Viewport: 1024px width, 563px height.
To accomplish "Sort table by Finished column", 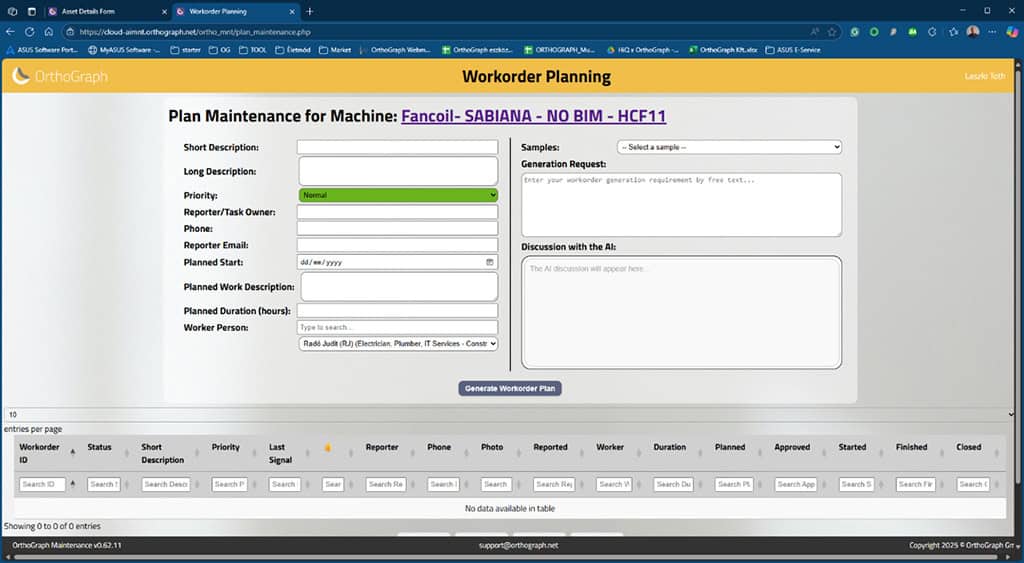I will [x=912, y=447].
